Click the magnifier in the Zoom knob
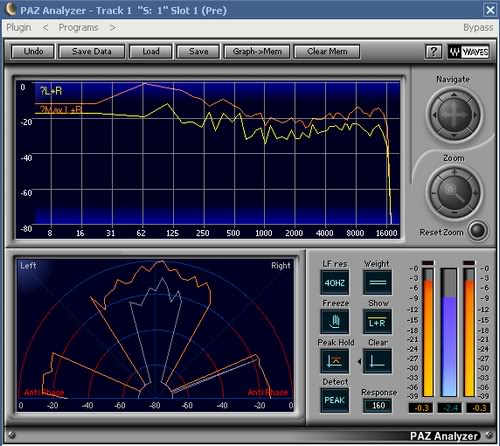Image resolution: width=500 pixels, height=446 pixels. 454,193
